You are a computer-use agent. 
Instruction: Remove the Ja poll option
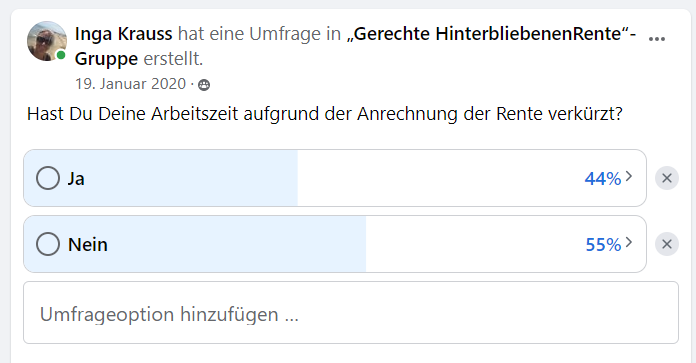click(667, 178)
